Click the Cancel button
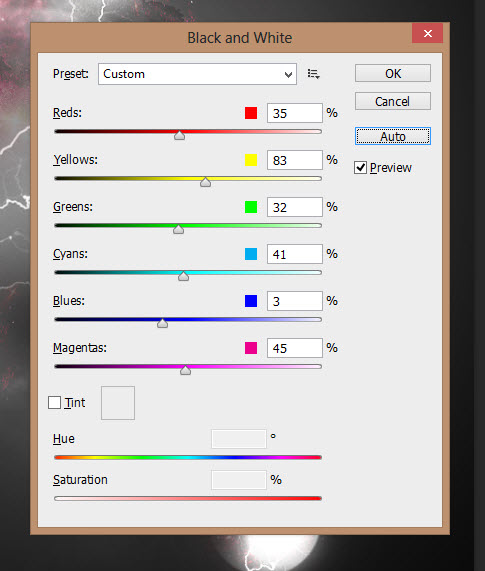 pyautogui.click(x=393, y=101)
